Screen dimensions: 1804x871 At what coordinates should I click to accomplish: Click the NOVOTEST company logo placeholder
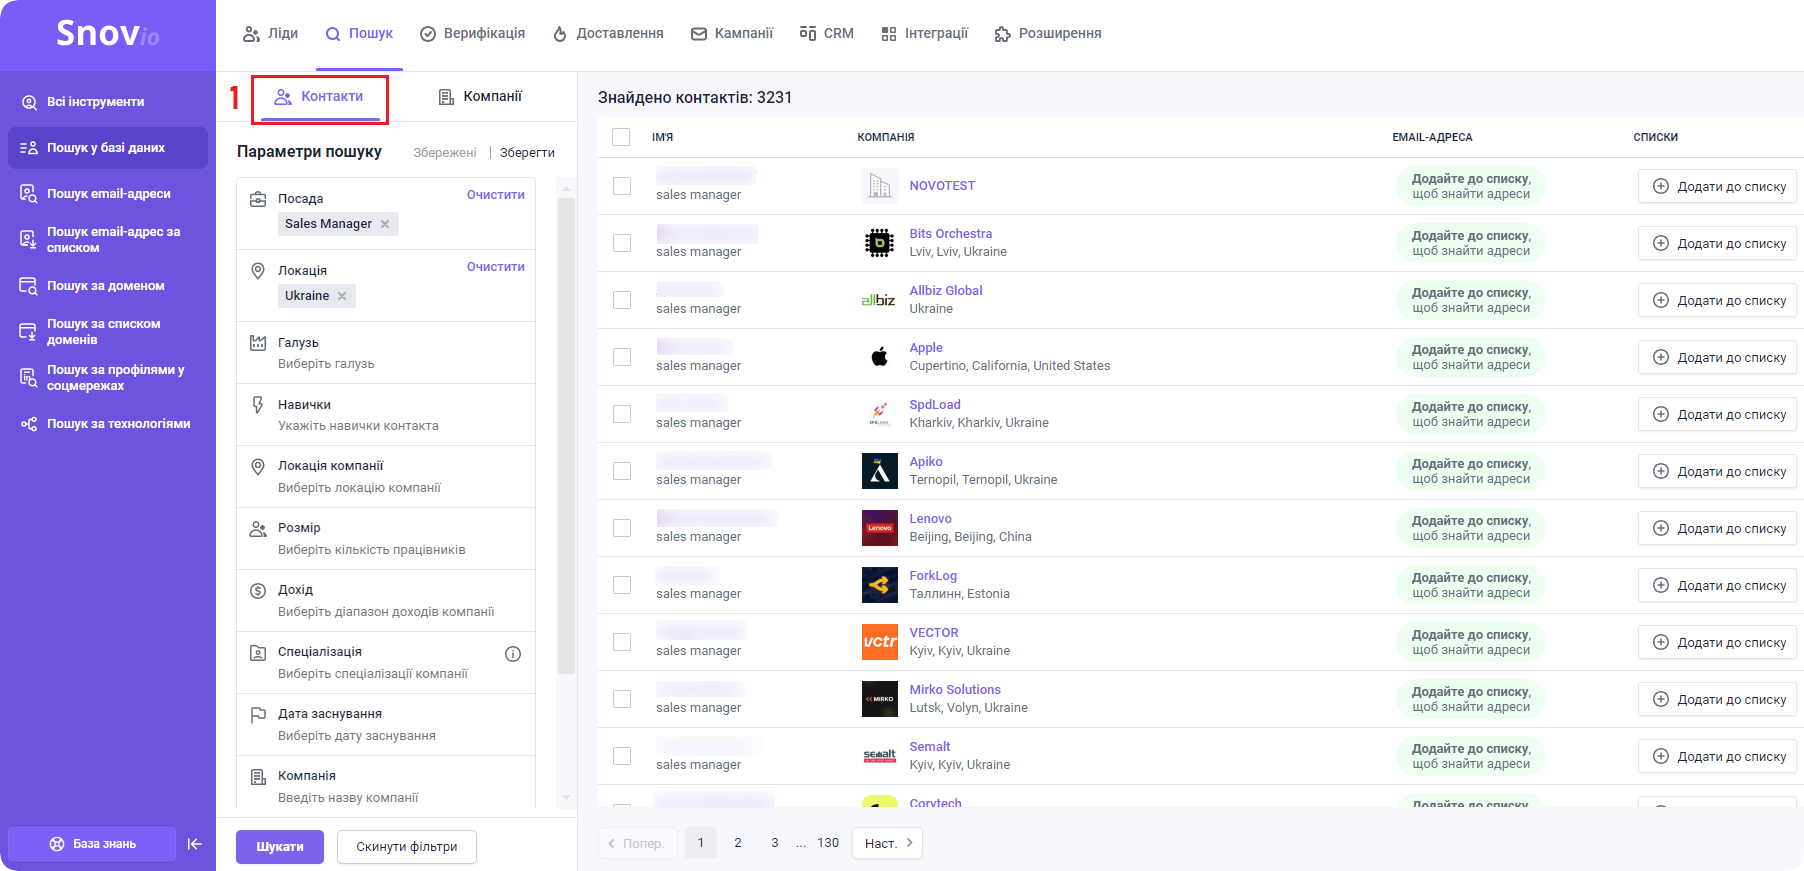[x=880, y=186]
